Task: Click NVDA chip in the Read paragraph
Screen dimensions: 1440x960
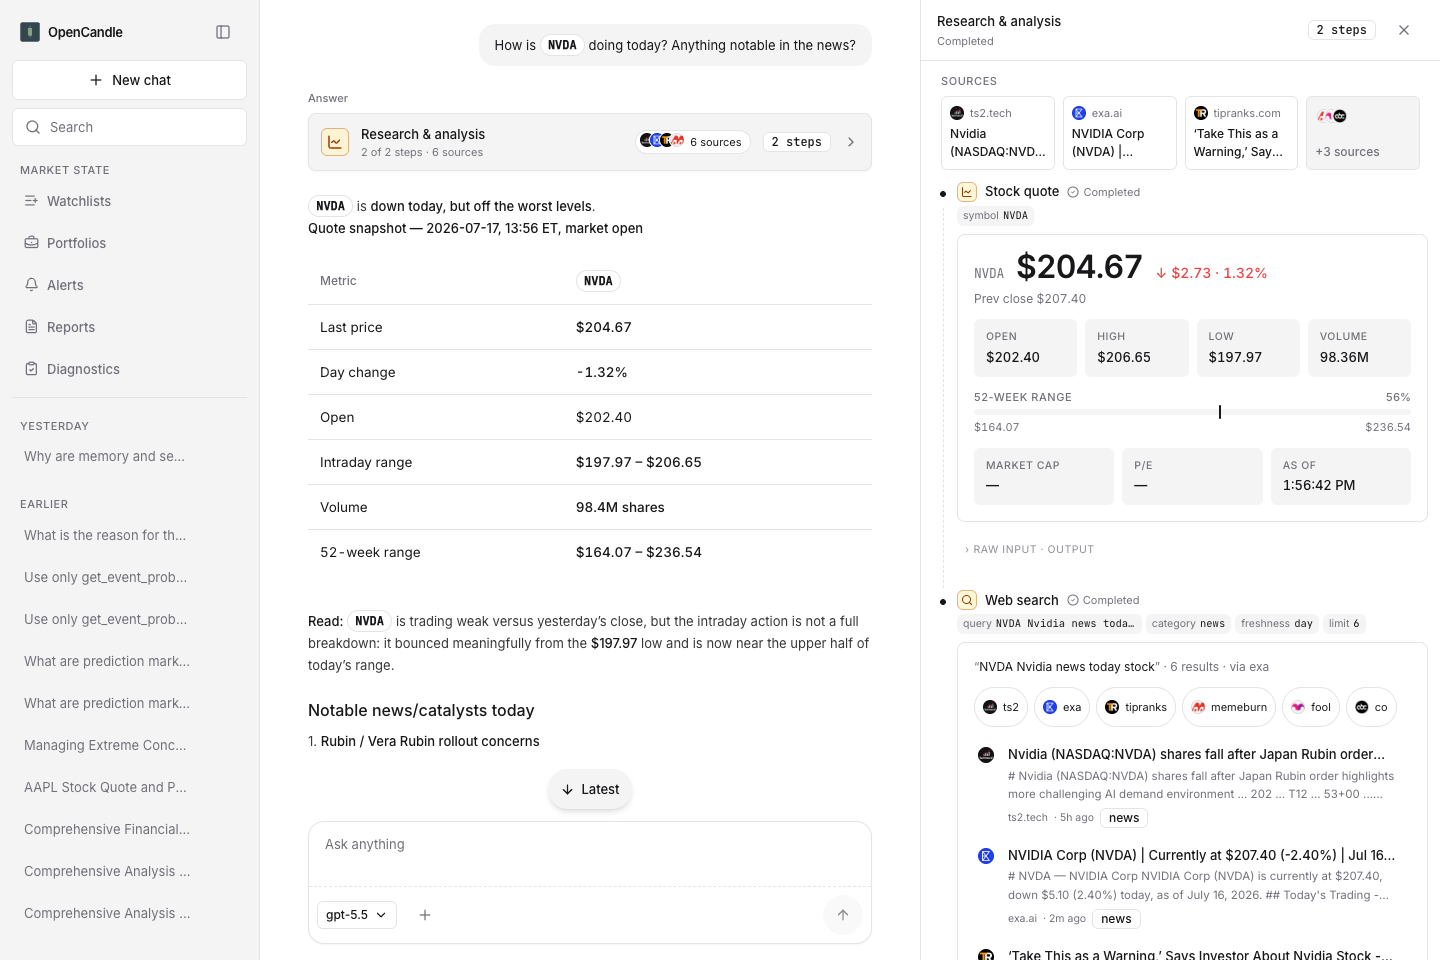Action: 369,621
